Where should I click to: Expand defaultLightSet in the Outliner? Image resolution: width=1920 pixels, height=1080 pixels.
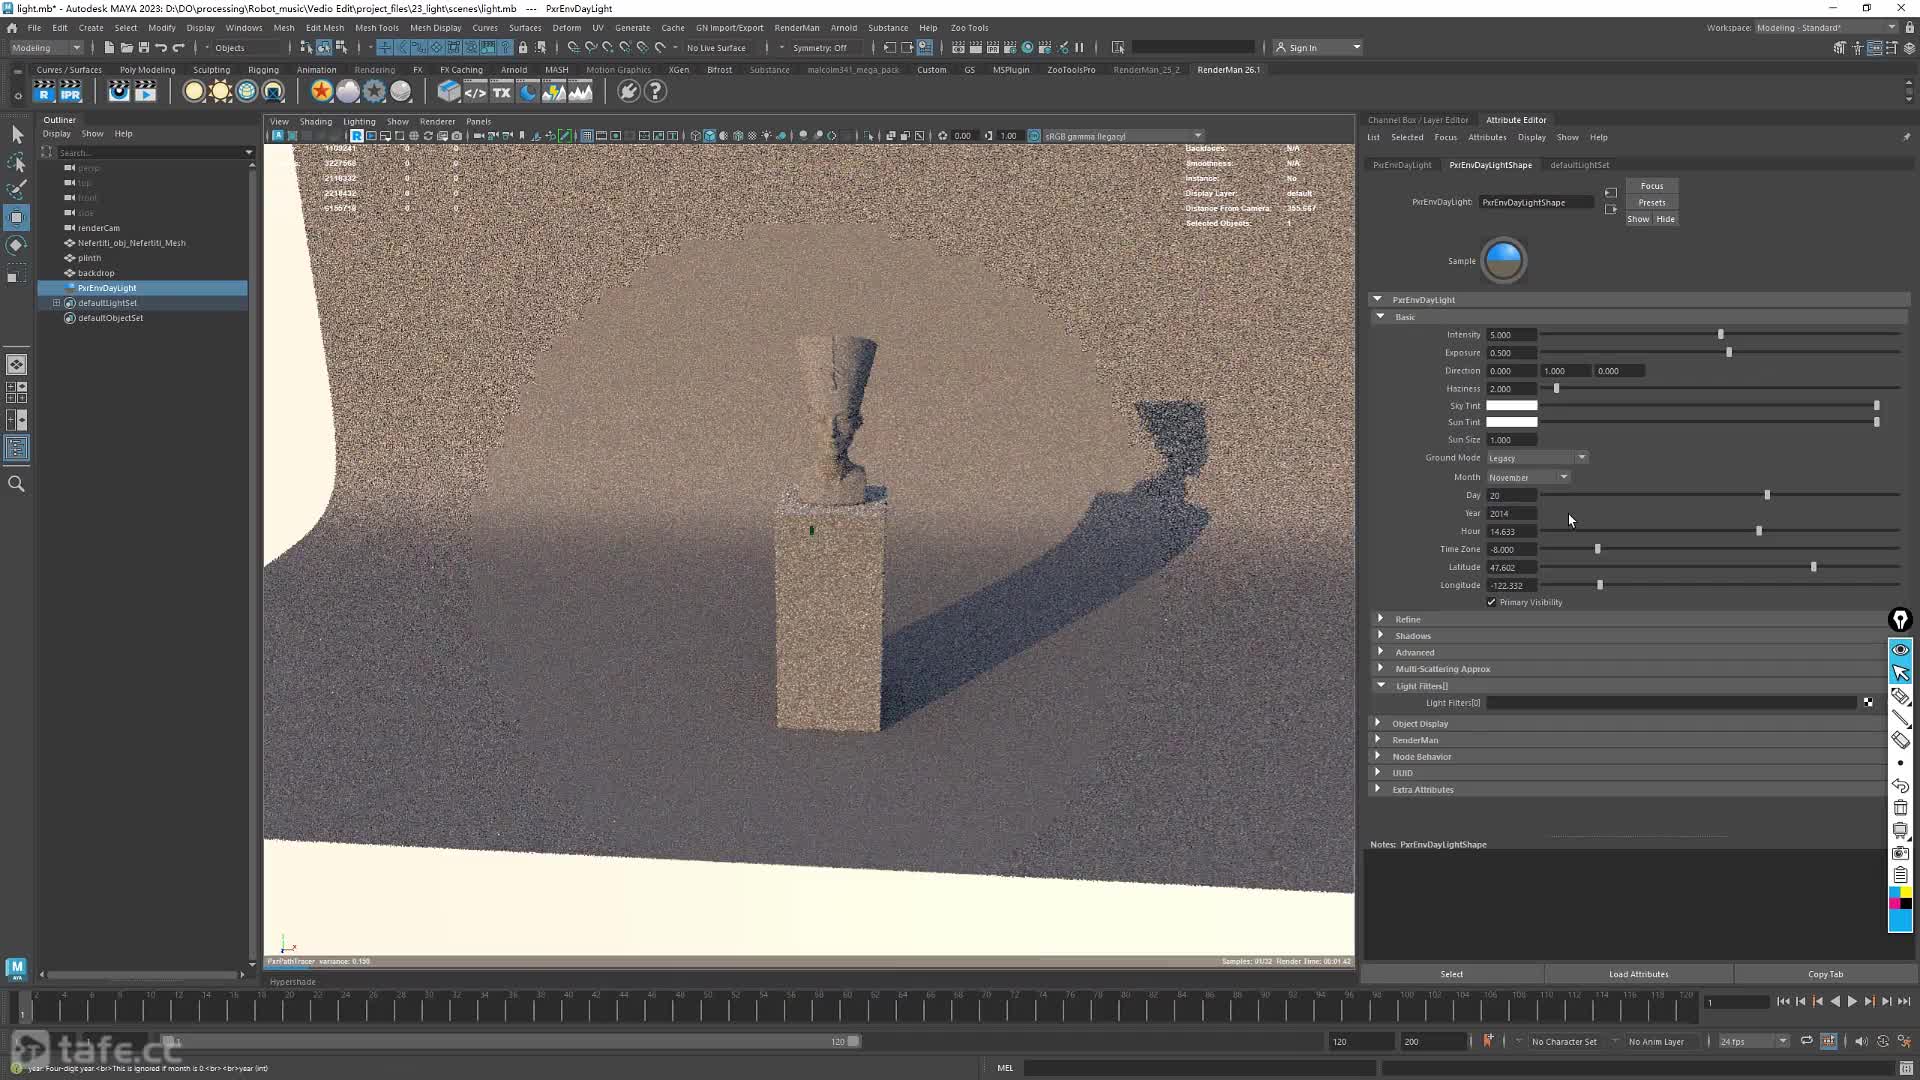pos(57,303)
